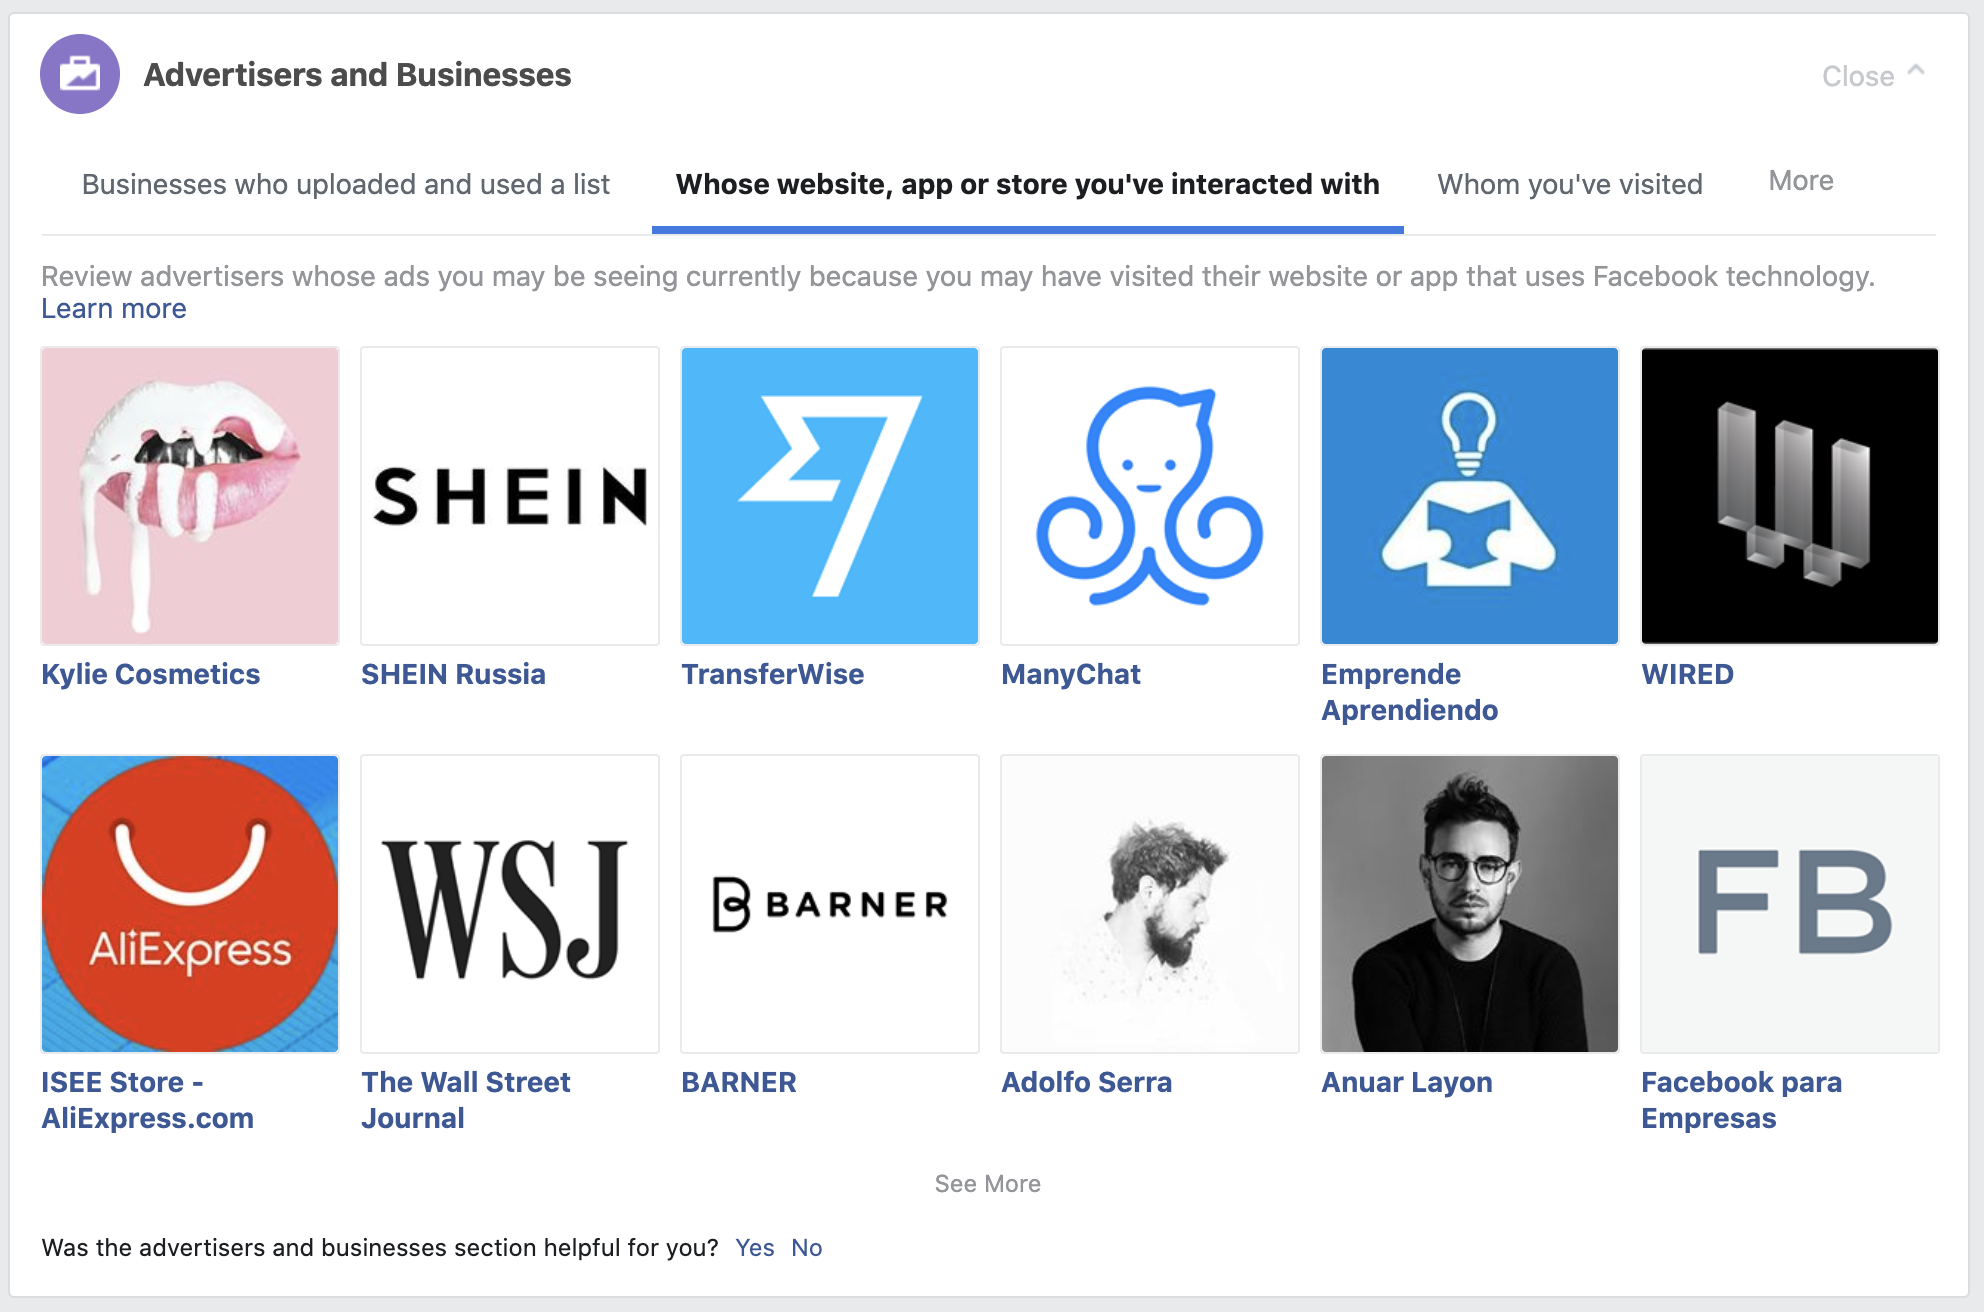Open the Emprende Aprendiendo lightbulb logo

(1470, 496)
